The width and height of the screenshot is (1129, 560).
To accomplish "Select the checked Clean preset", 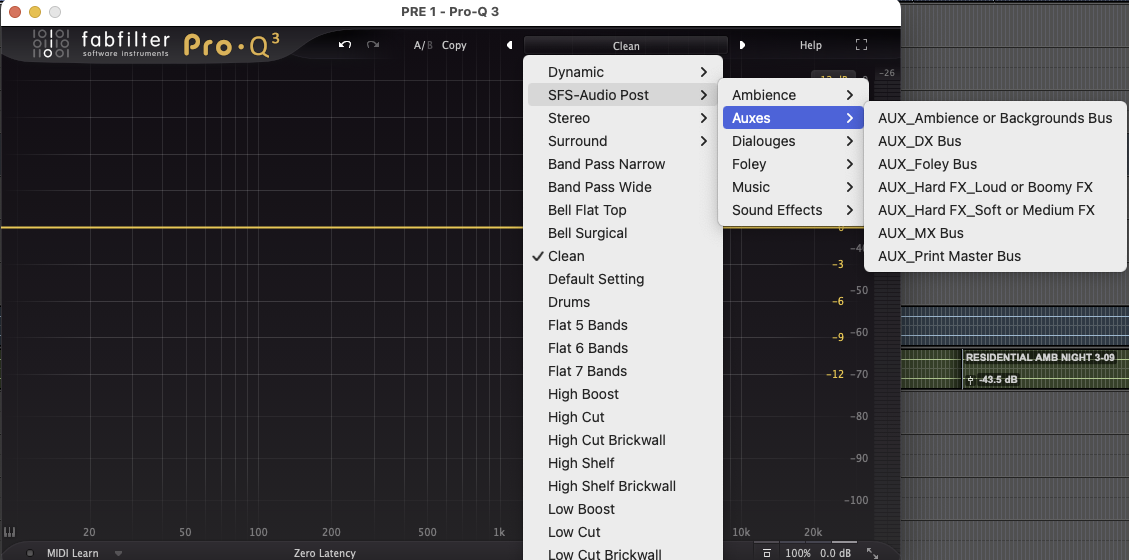I will coord(566,256).
